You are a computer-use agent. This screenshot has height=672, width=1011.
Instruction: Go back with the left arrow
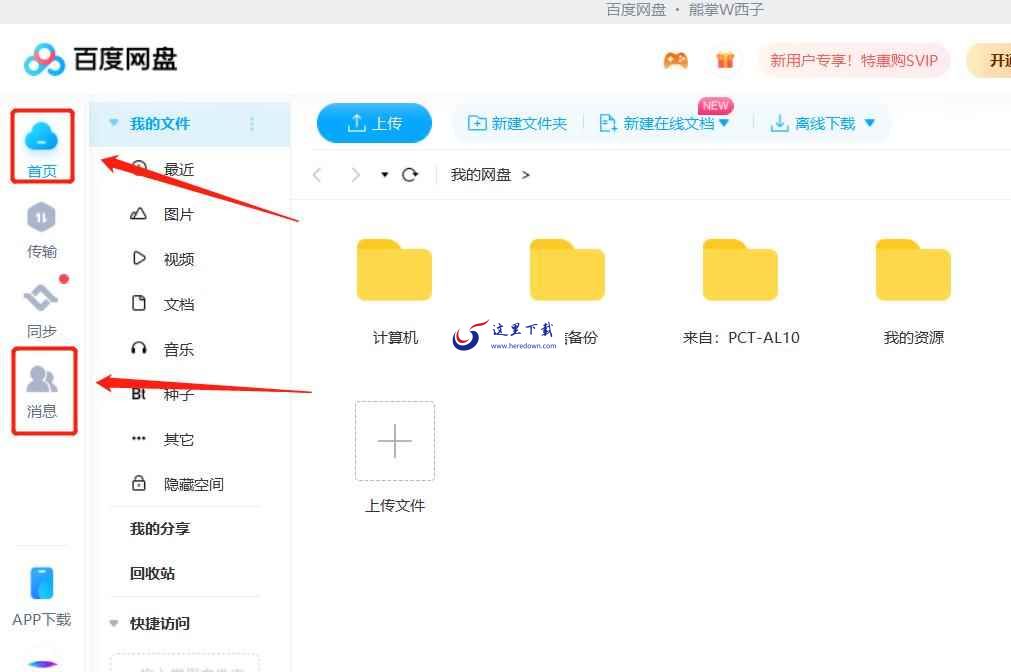(317, 175)
